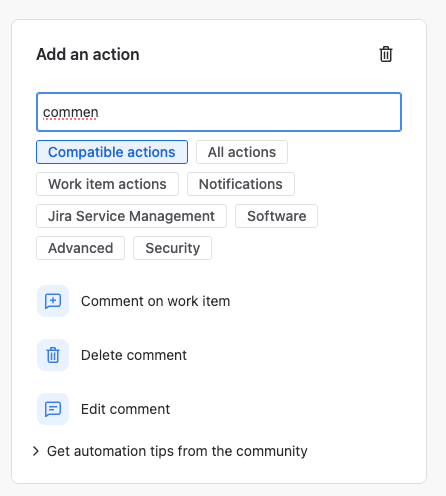
Task: Click the typed word 'commen' in search
Action: [x=71, y=112]
